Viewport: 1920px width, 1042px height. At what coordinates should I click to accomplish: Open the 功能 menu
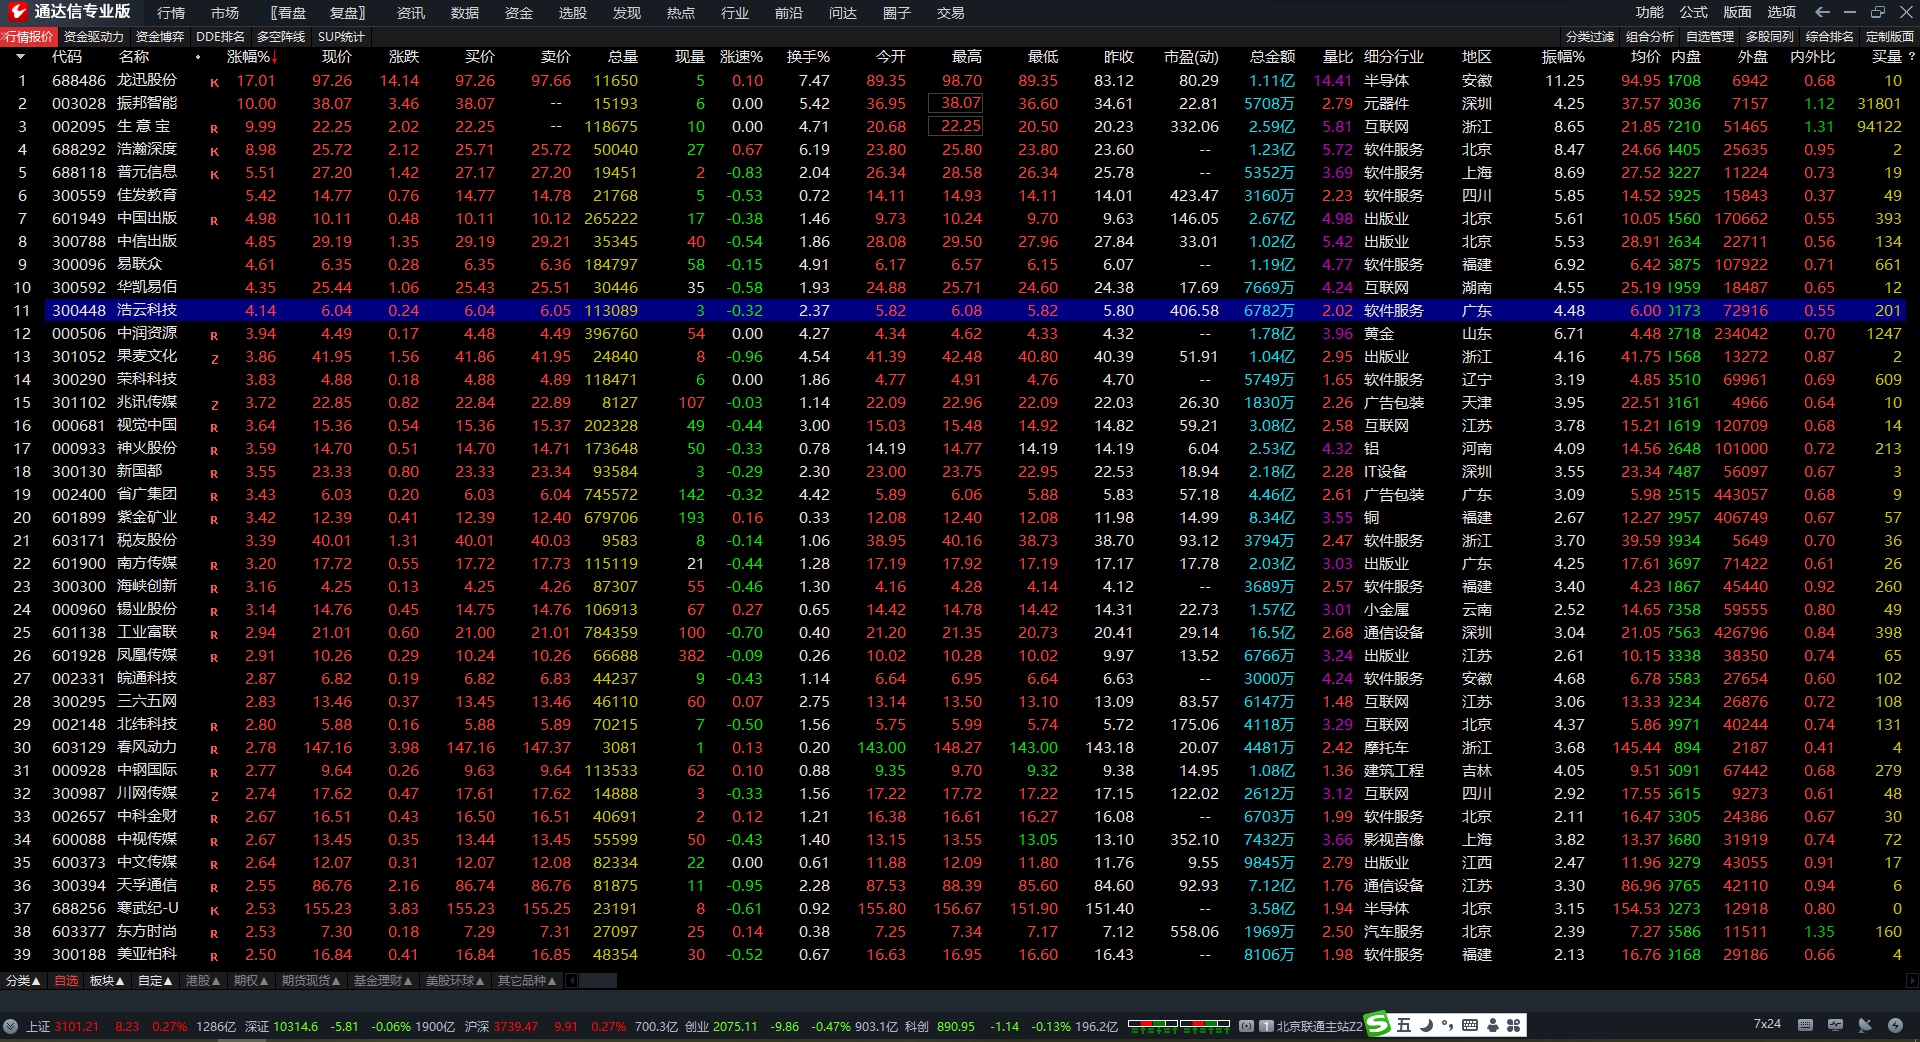tap(1650, 12)
